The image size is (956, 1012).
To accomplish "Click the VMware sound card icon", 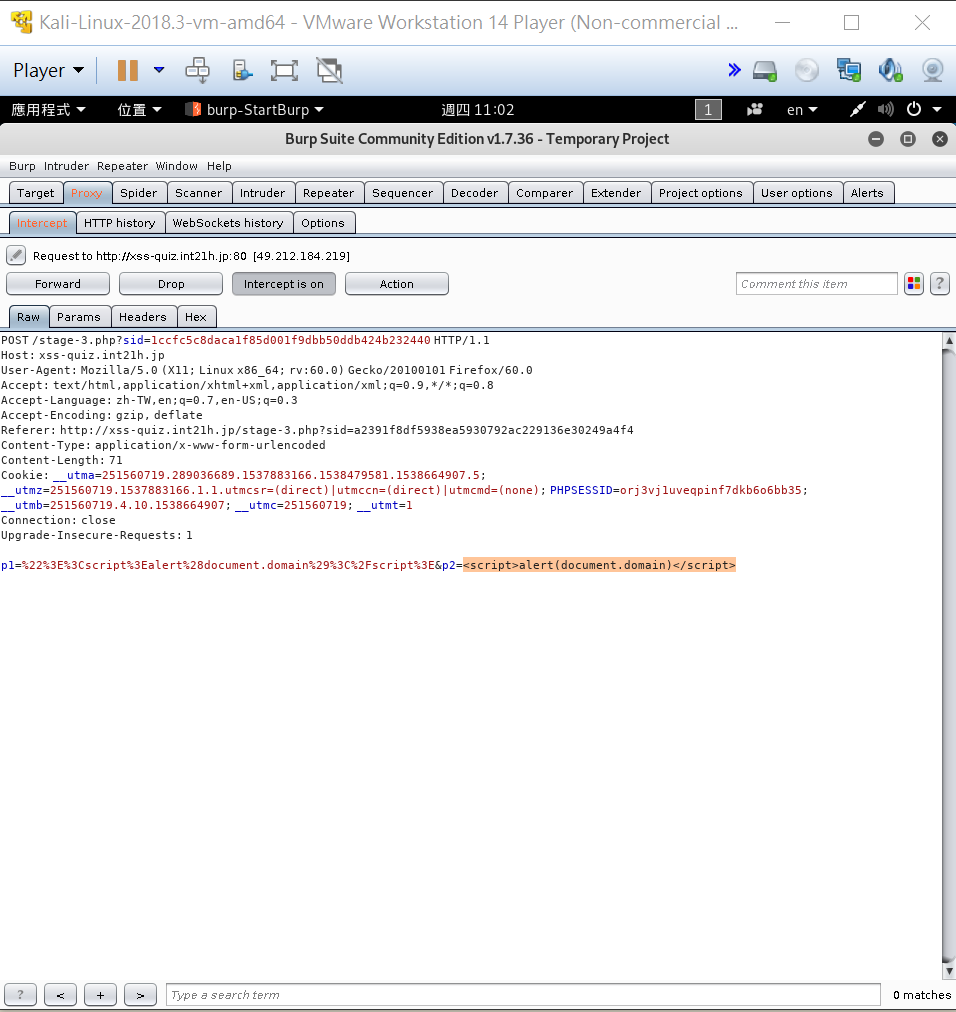I will click(890, 70).
